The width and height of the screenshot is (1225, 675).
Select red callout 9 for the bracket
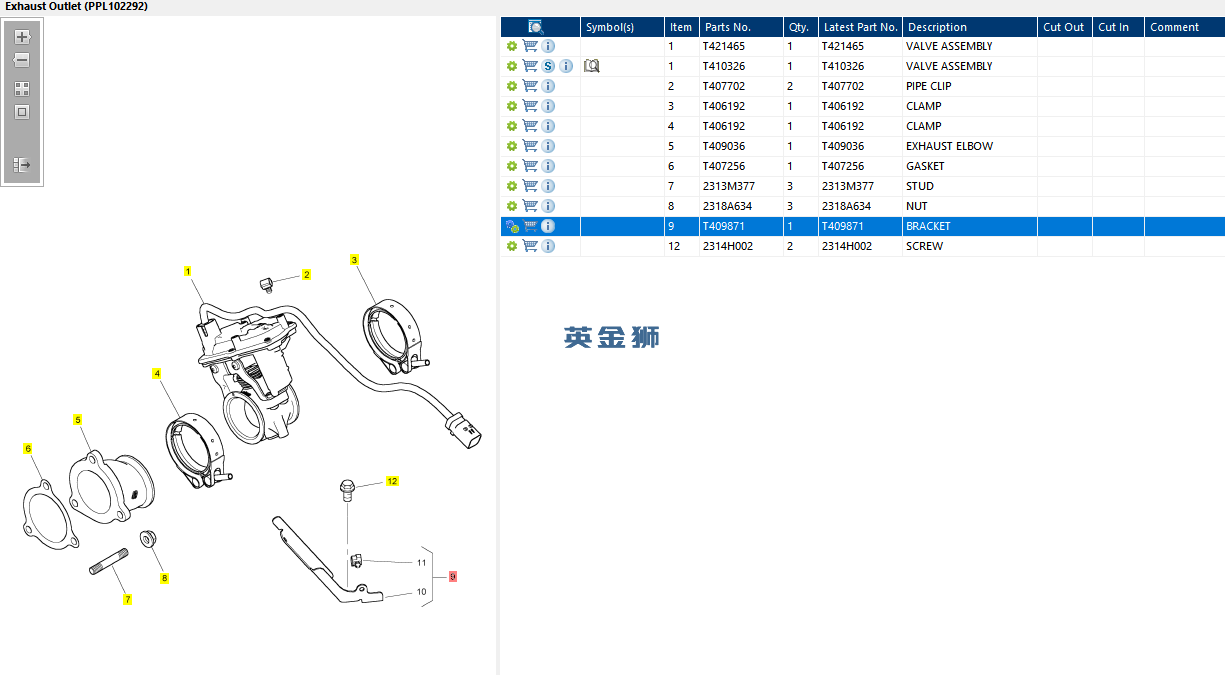[x=453, y=577]
